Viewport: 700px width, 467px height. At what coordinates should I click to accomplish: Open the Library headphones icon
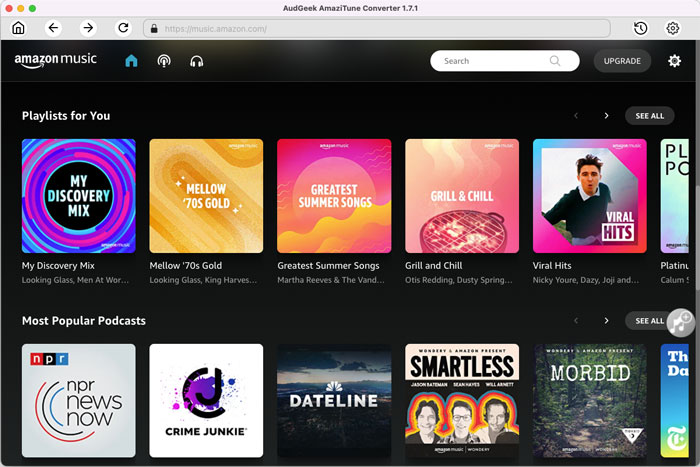click(196, 61)
